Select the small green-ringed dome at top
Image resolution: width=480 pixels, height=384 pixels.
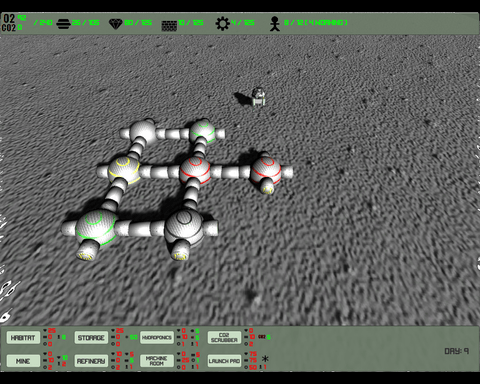click(x=202, y=131)
